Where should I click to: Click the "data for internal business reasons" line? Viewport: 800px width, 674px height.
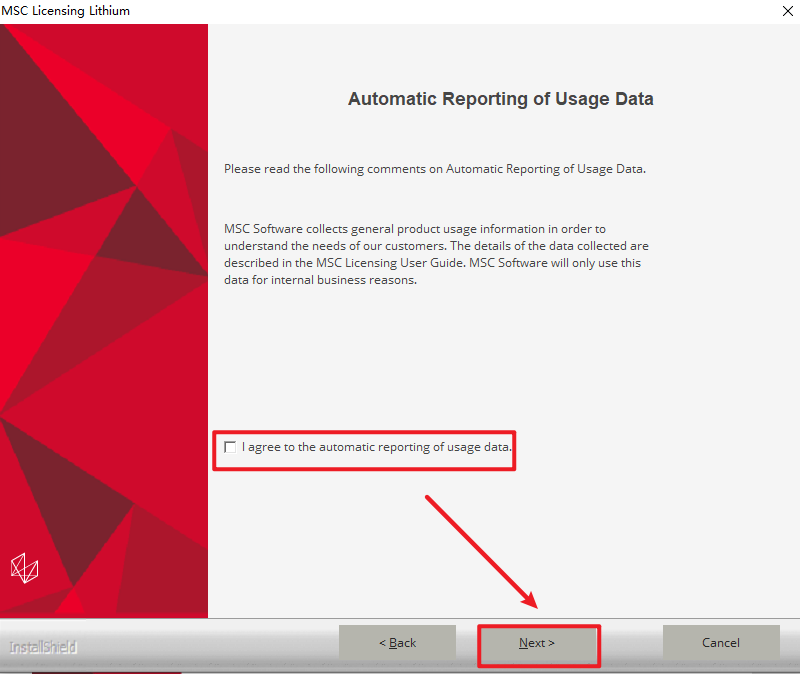(320, 280)
